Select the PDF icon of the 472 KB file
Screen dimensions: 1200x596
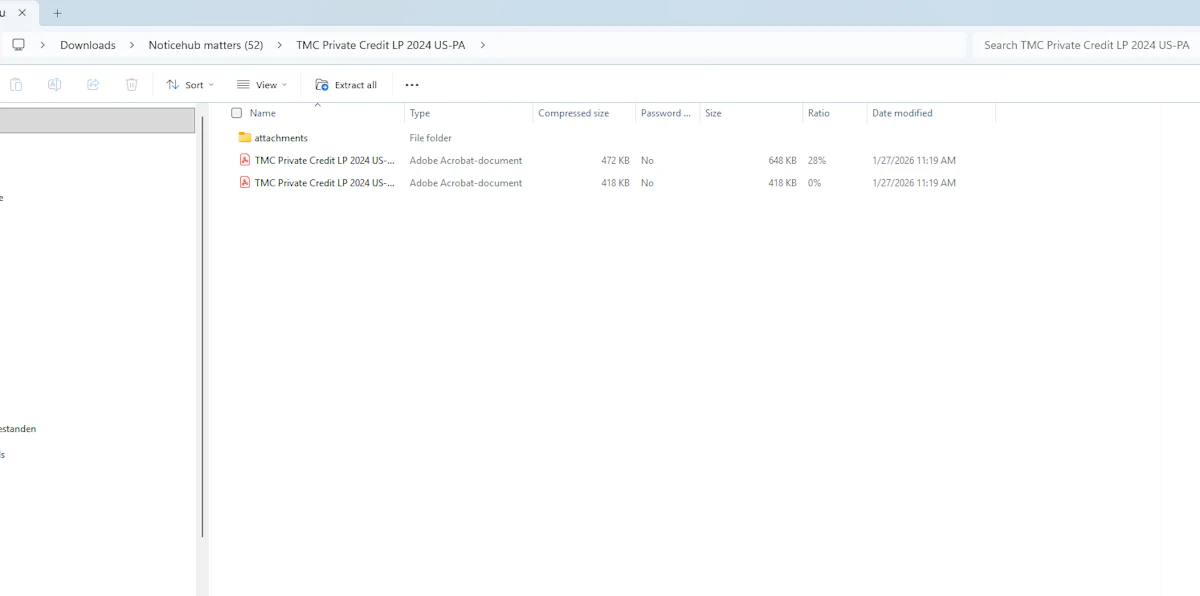click(244, 160)
